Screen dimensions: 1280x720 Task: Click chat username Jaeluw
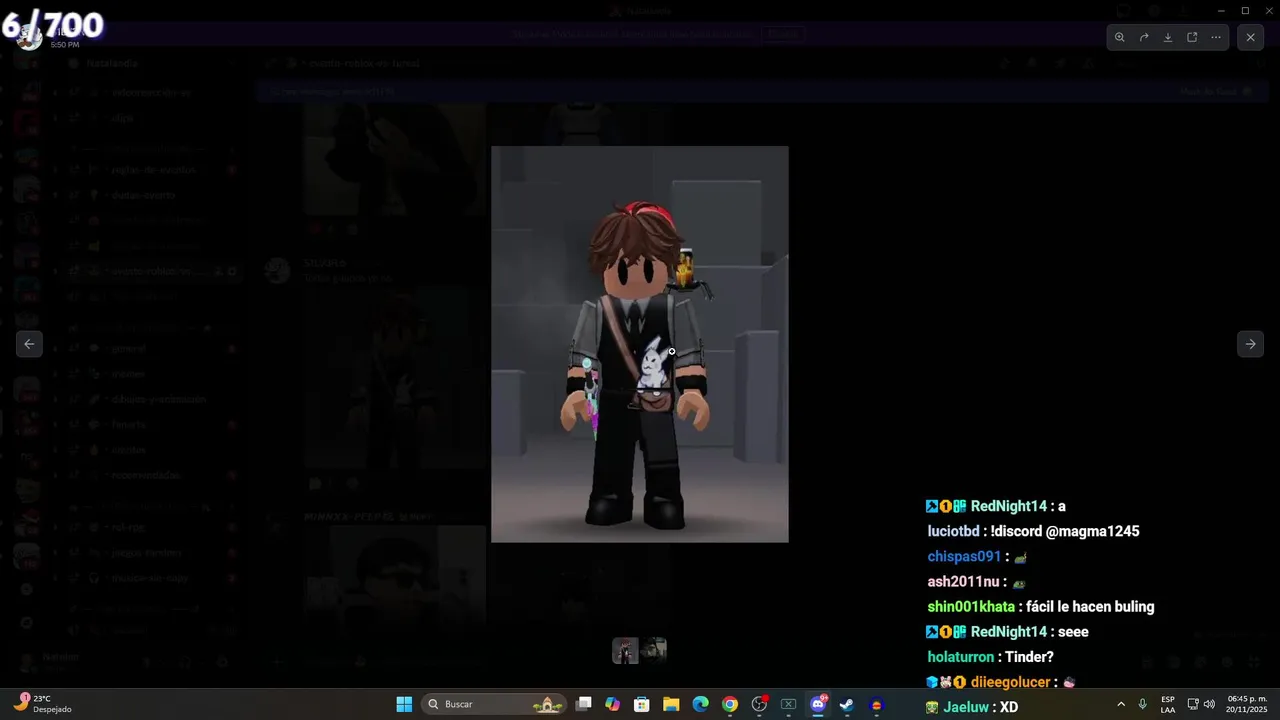(x=966, y=707)
